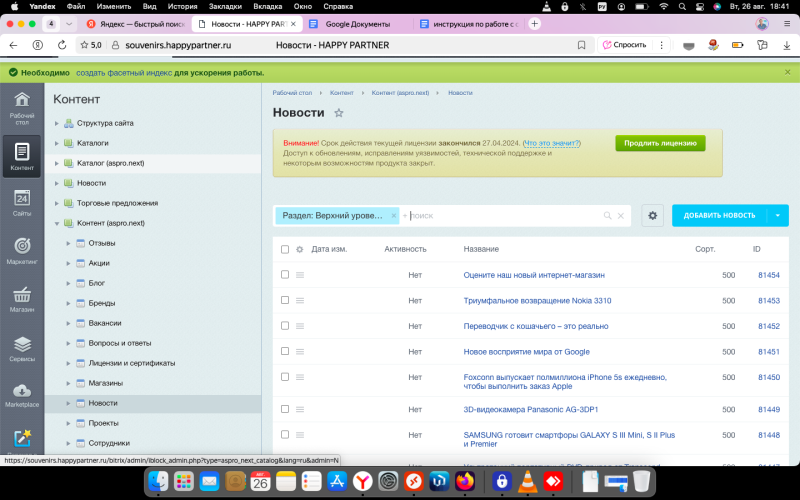
Task: Check the row 3D-видеокамера Panasonic AG-3DP1
Action: [285, 409]
